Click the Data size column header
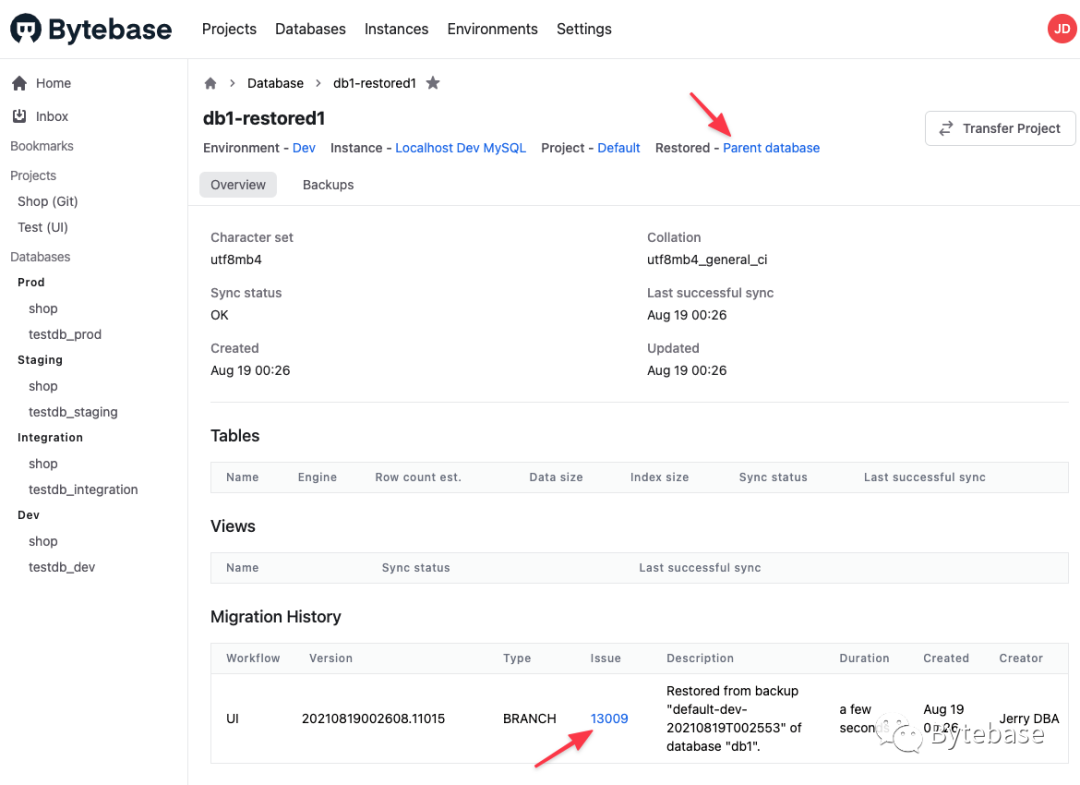This screenshot has height=785, width=1080. pyautogui.click(x=556, y=477)
